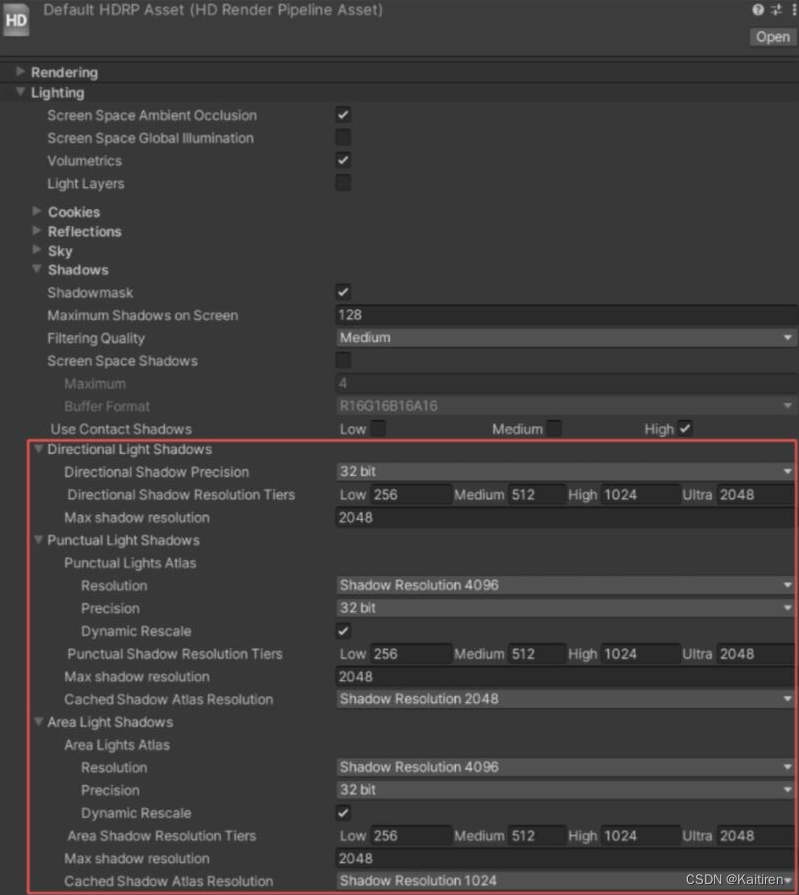Screen dimensions: 799x895
Task: Collapse the Directional Light Shadows foldout
Action: tap(38, 449)
